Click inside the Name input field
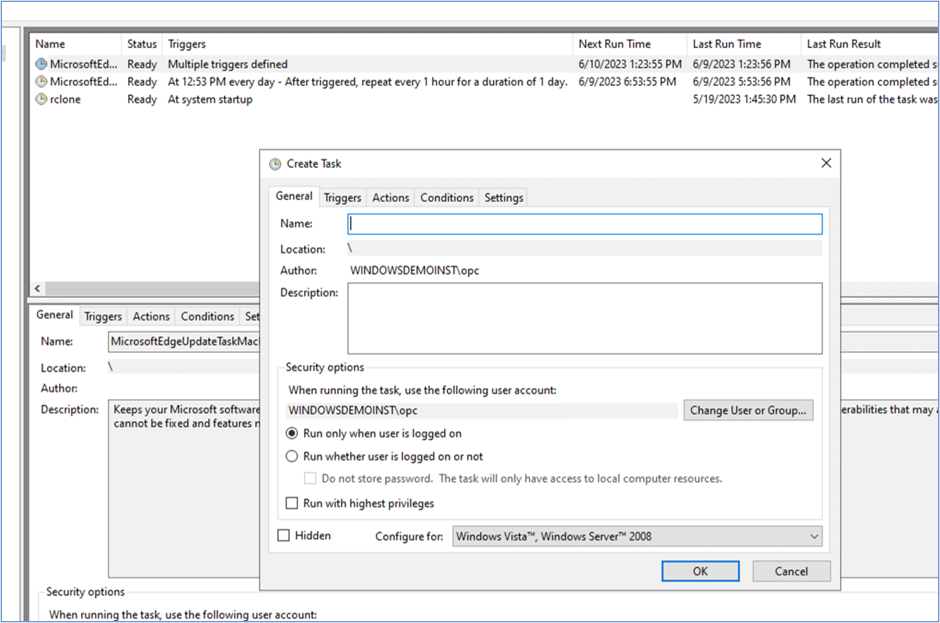 [x=585, y=223]
